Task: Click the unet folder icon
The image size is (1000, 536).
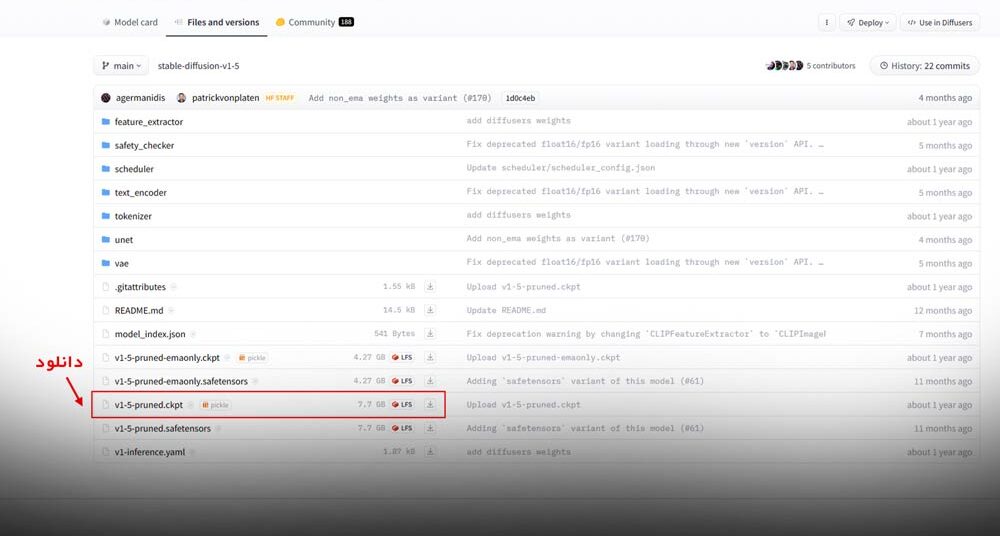Action: pos(106,239)
